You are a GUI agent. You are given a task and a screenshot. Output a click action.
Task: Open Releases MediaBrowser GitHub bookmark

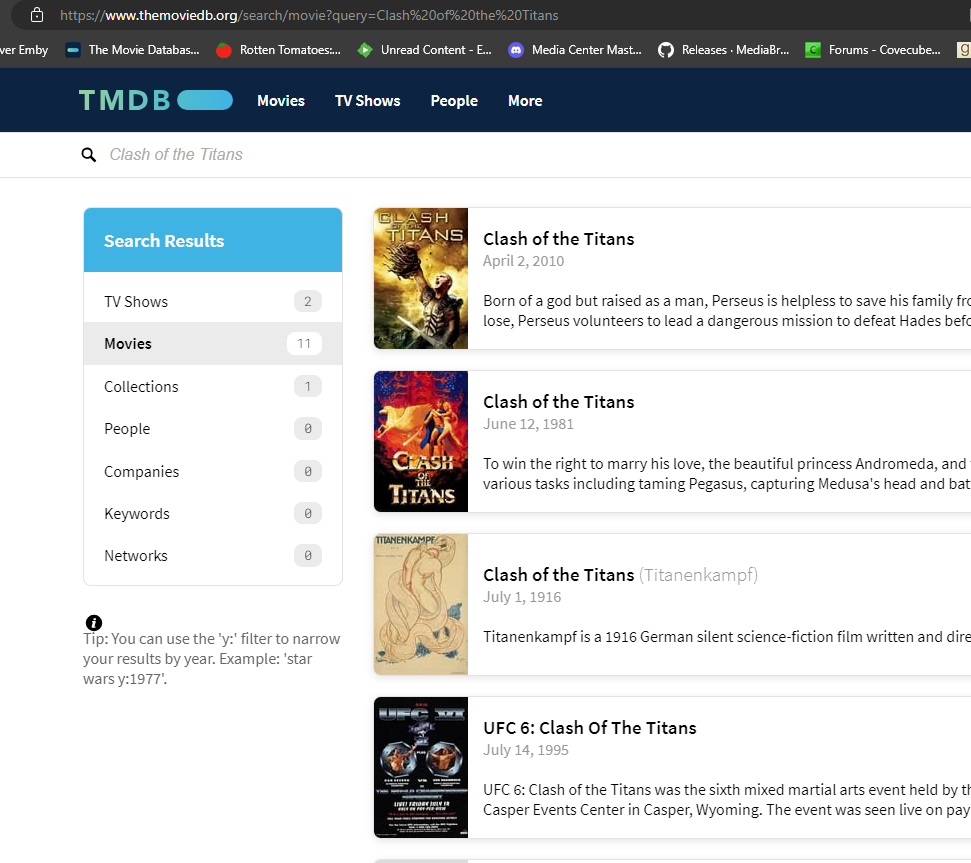pyautogui.click(x=724, y=50)
